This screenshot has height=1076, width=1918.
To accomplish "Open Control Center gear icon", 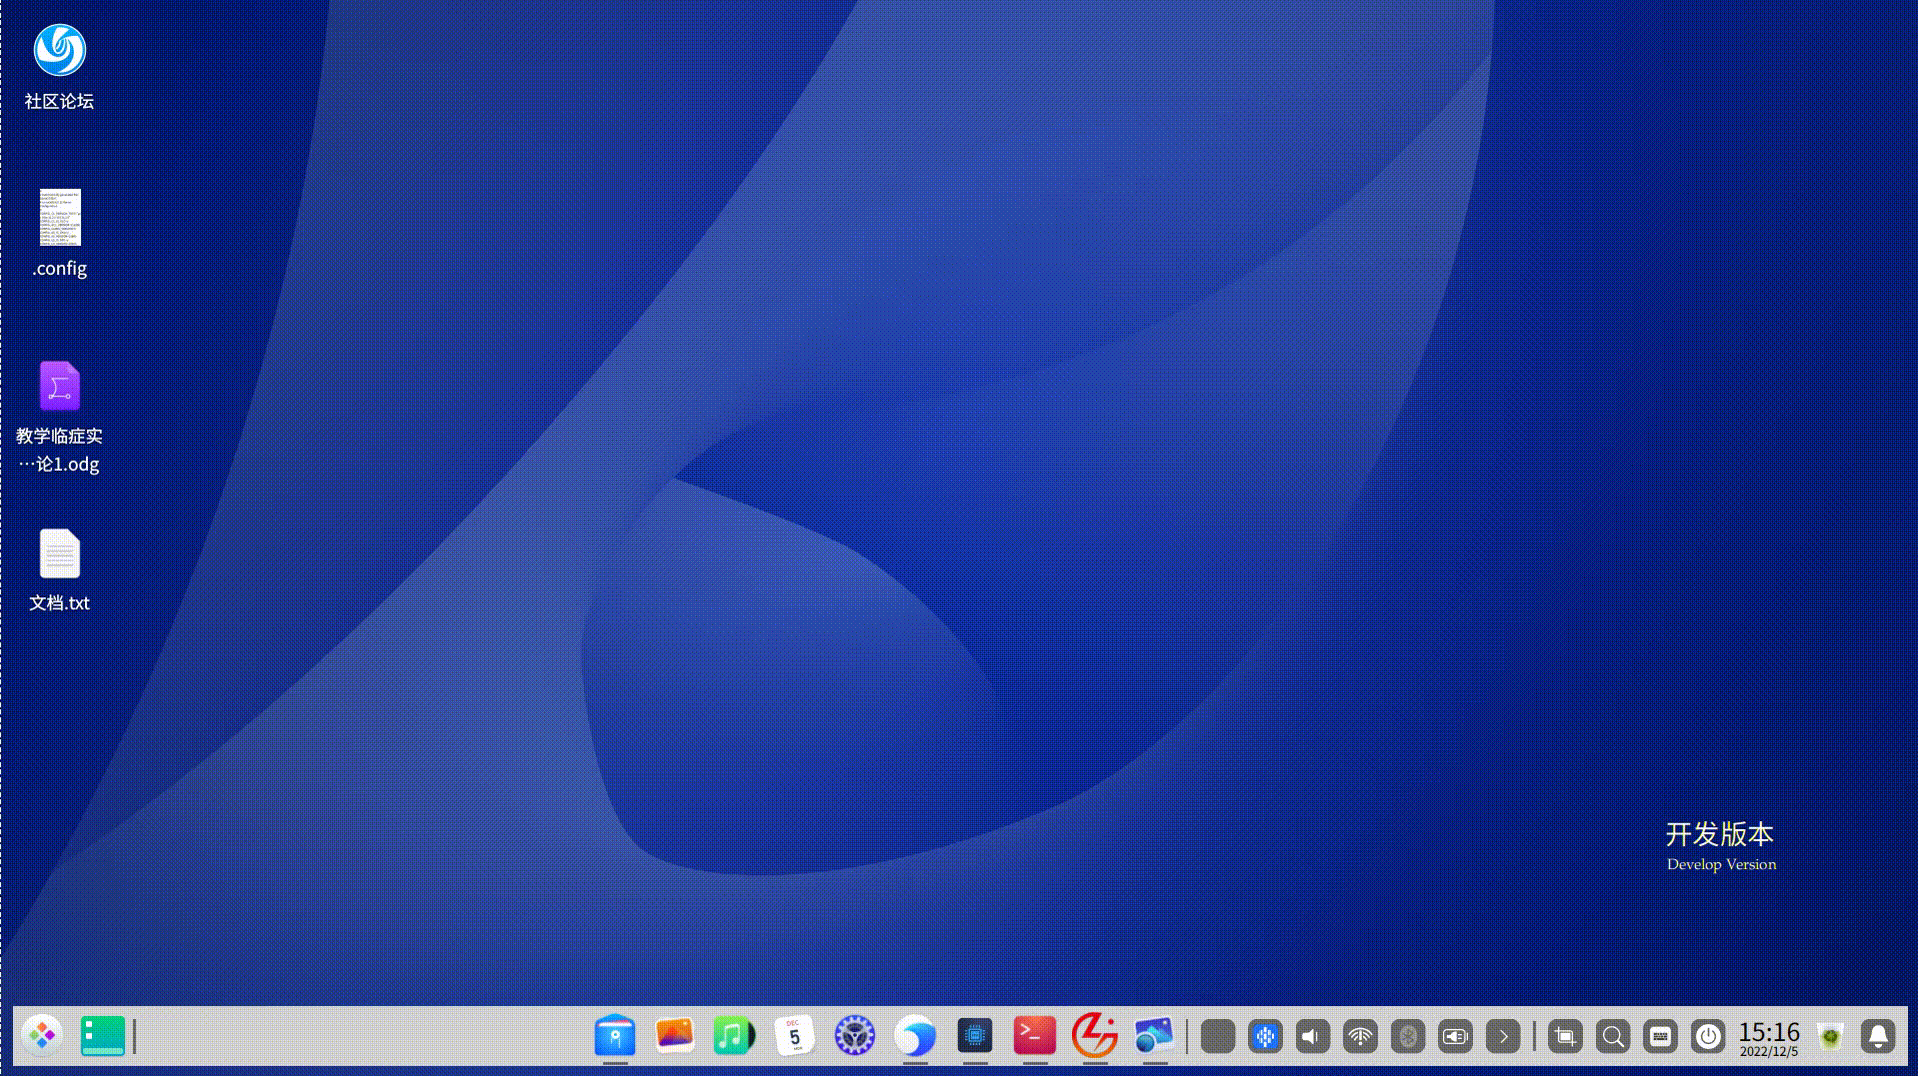I will (x=855, y=1036).
